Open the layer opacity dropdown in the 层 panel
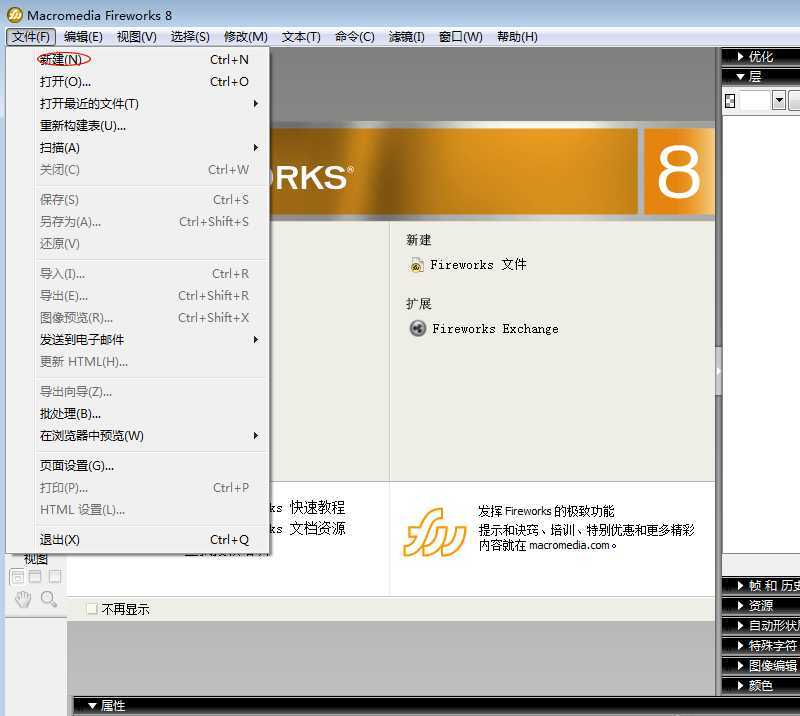800x716 pixels. [779, 100]
